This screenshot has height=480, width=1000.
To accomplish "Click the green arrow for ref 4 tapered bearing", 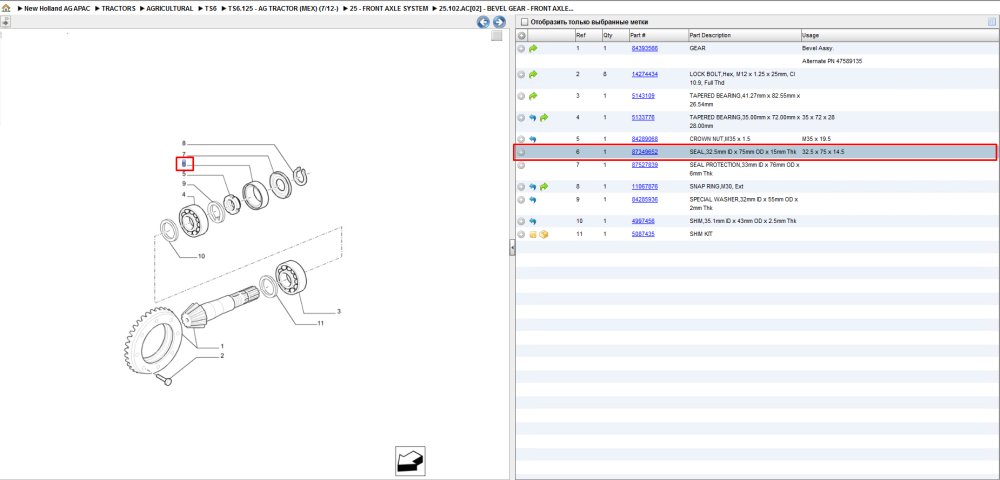I will coord(544,118).
